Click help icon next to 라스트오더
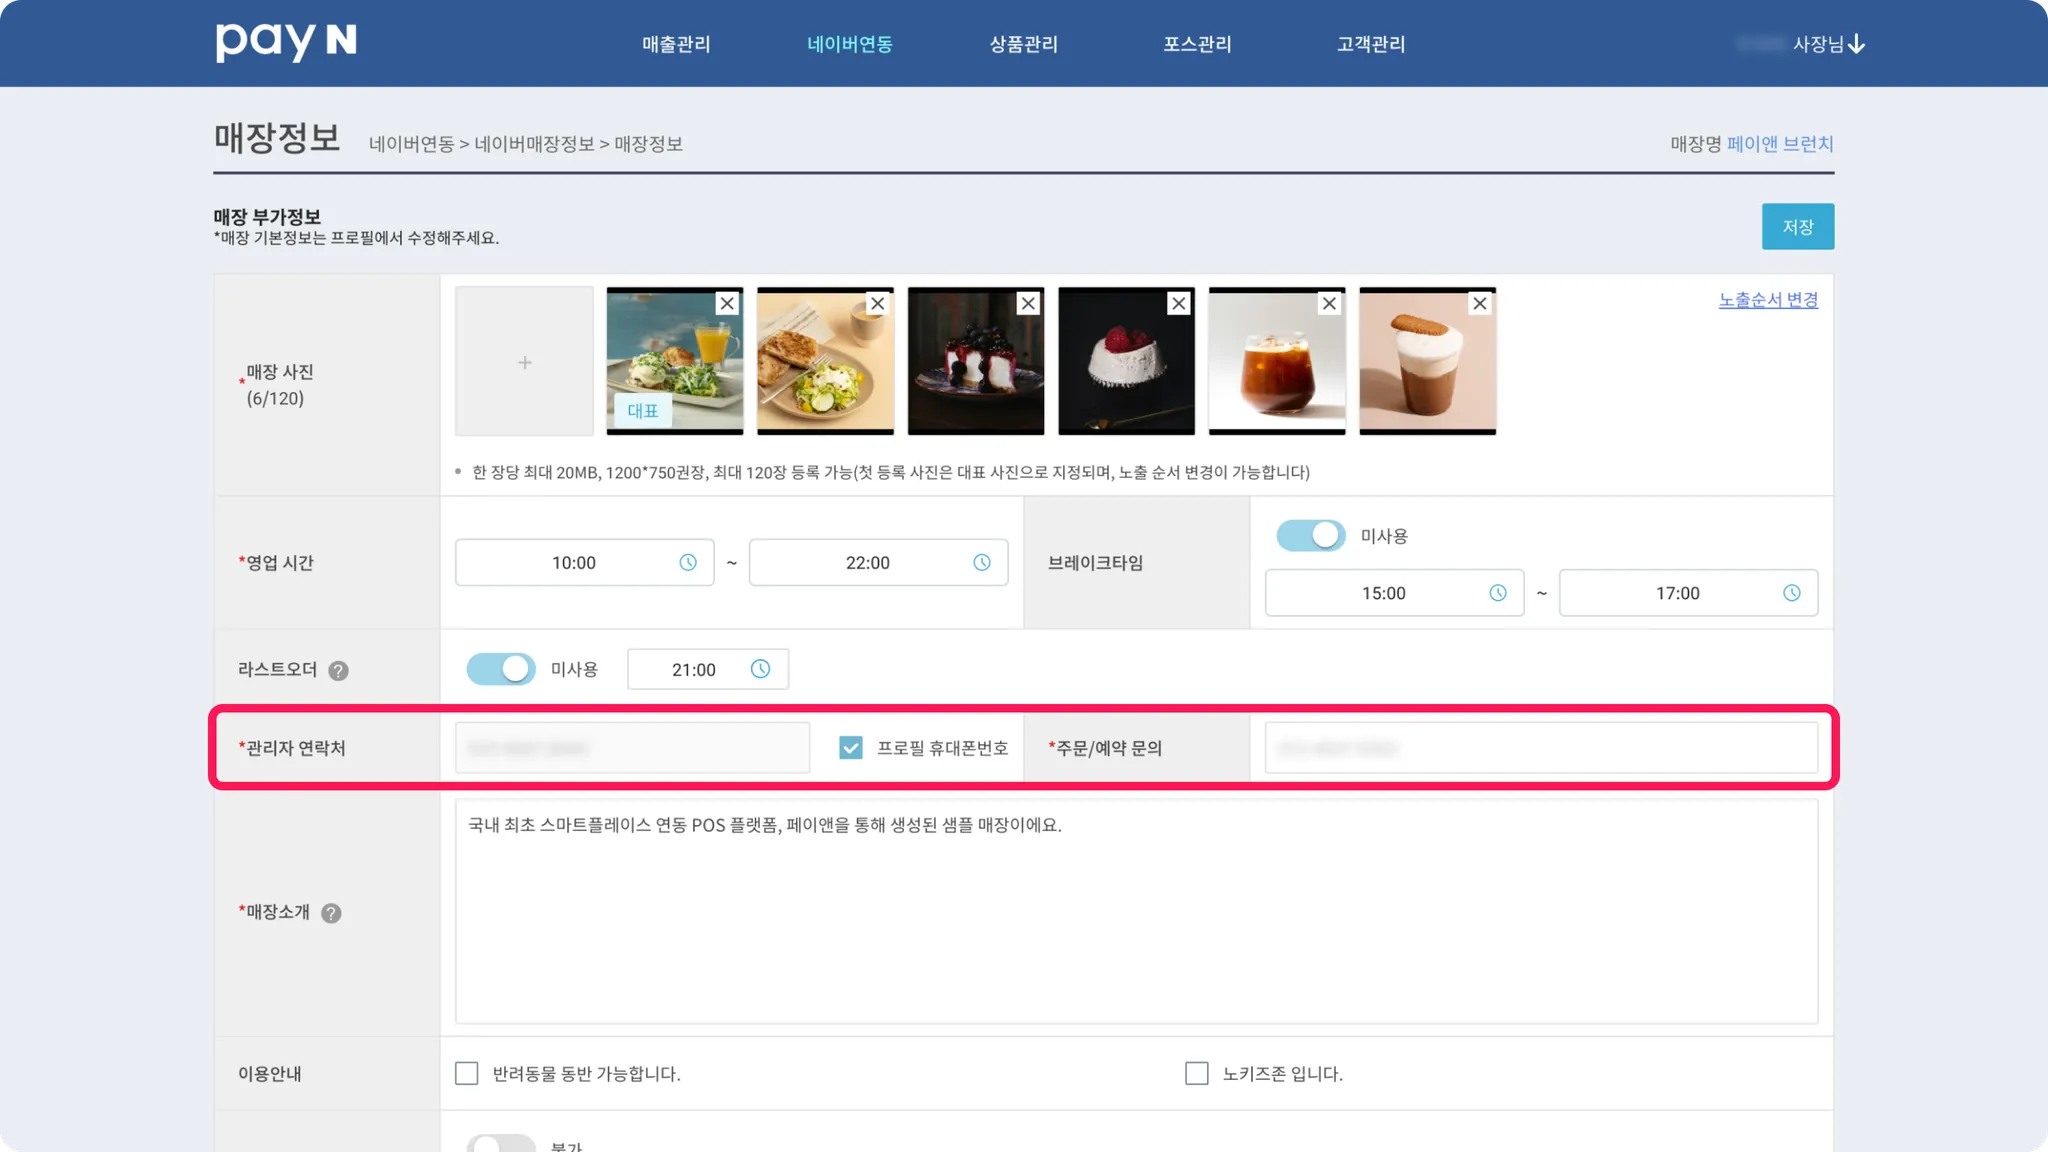This screenshot has width=2048, height=1152. (339, 671)
